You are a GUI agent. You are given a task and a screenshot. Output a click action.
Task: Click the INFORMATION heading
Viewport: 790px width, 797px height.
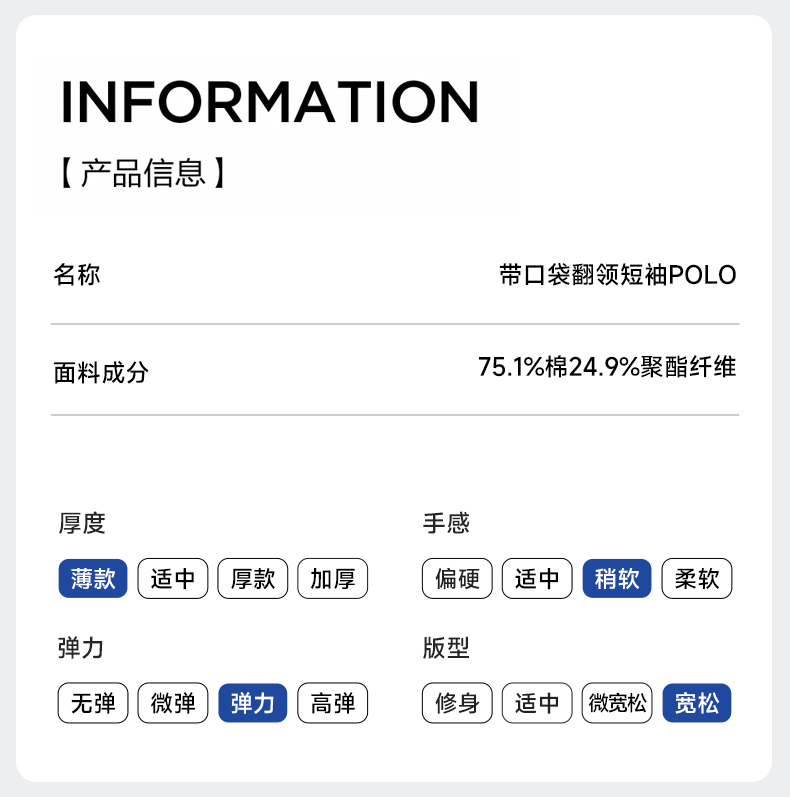[270, 101]
